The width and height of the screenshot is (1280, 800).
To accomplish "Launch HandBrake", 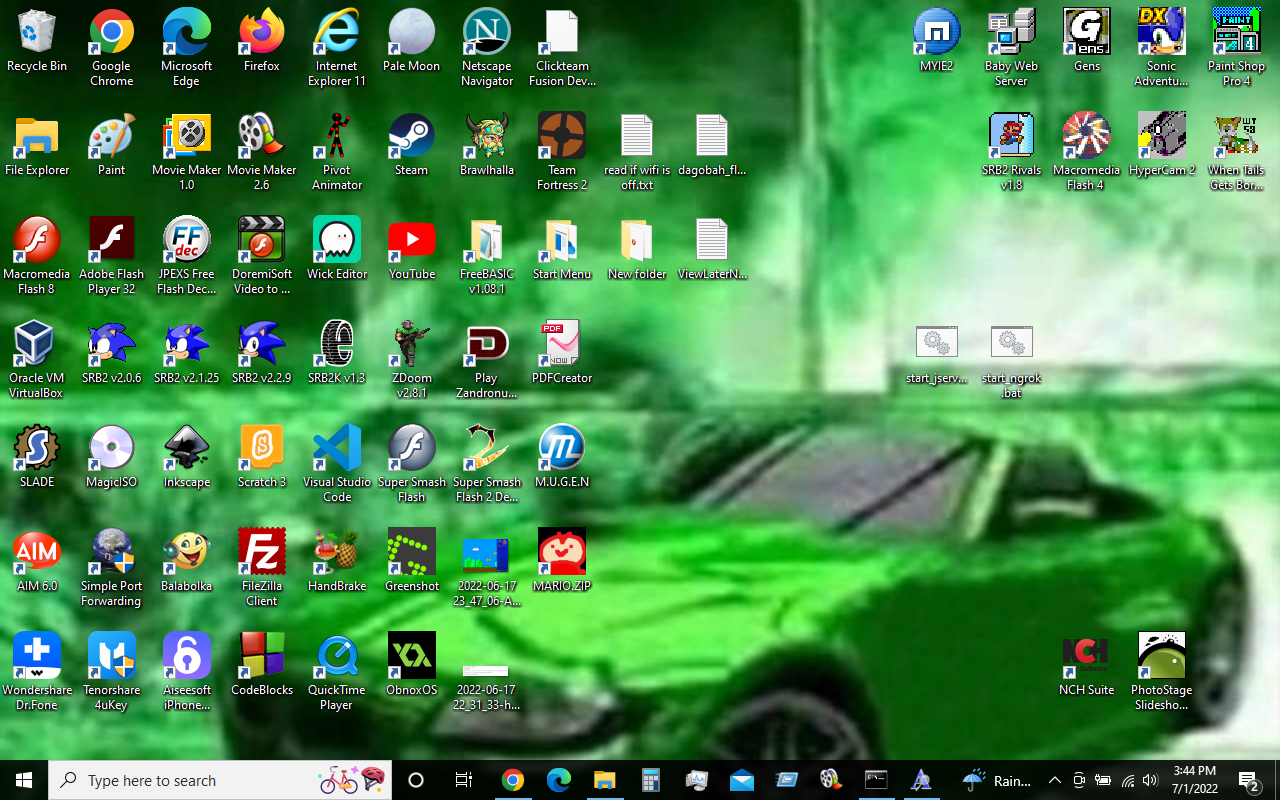I will coord(337,560).
